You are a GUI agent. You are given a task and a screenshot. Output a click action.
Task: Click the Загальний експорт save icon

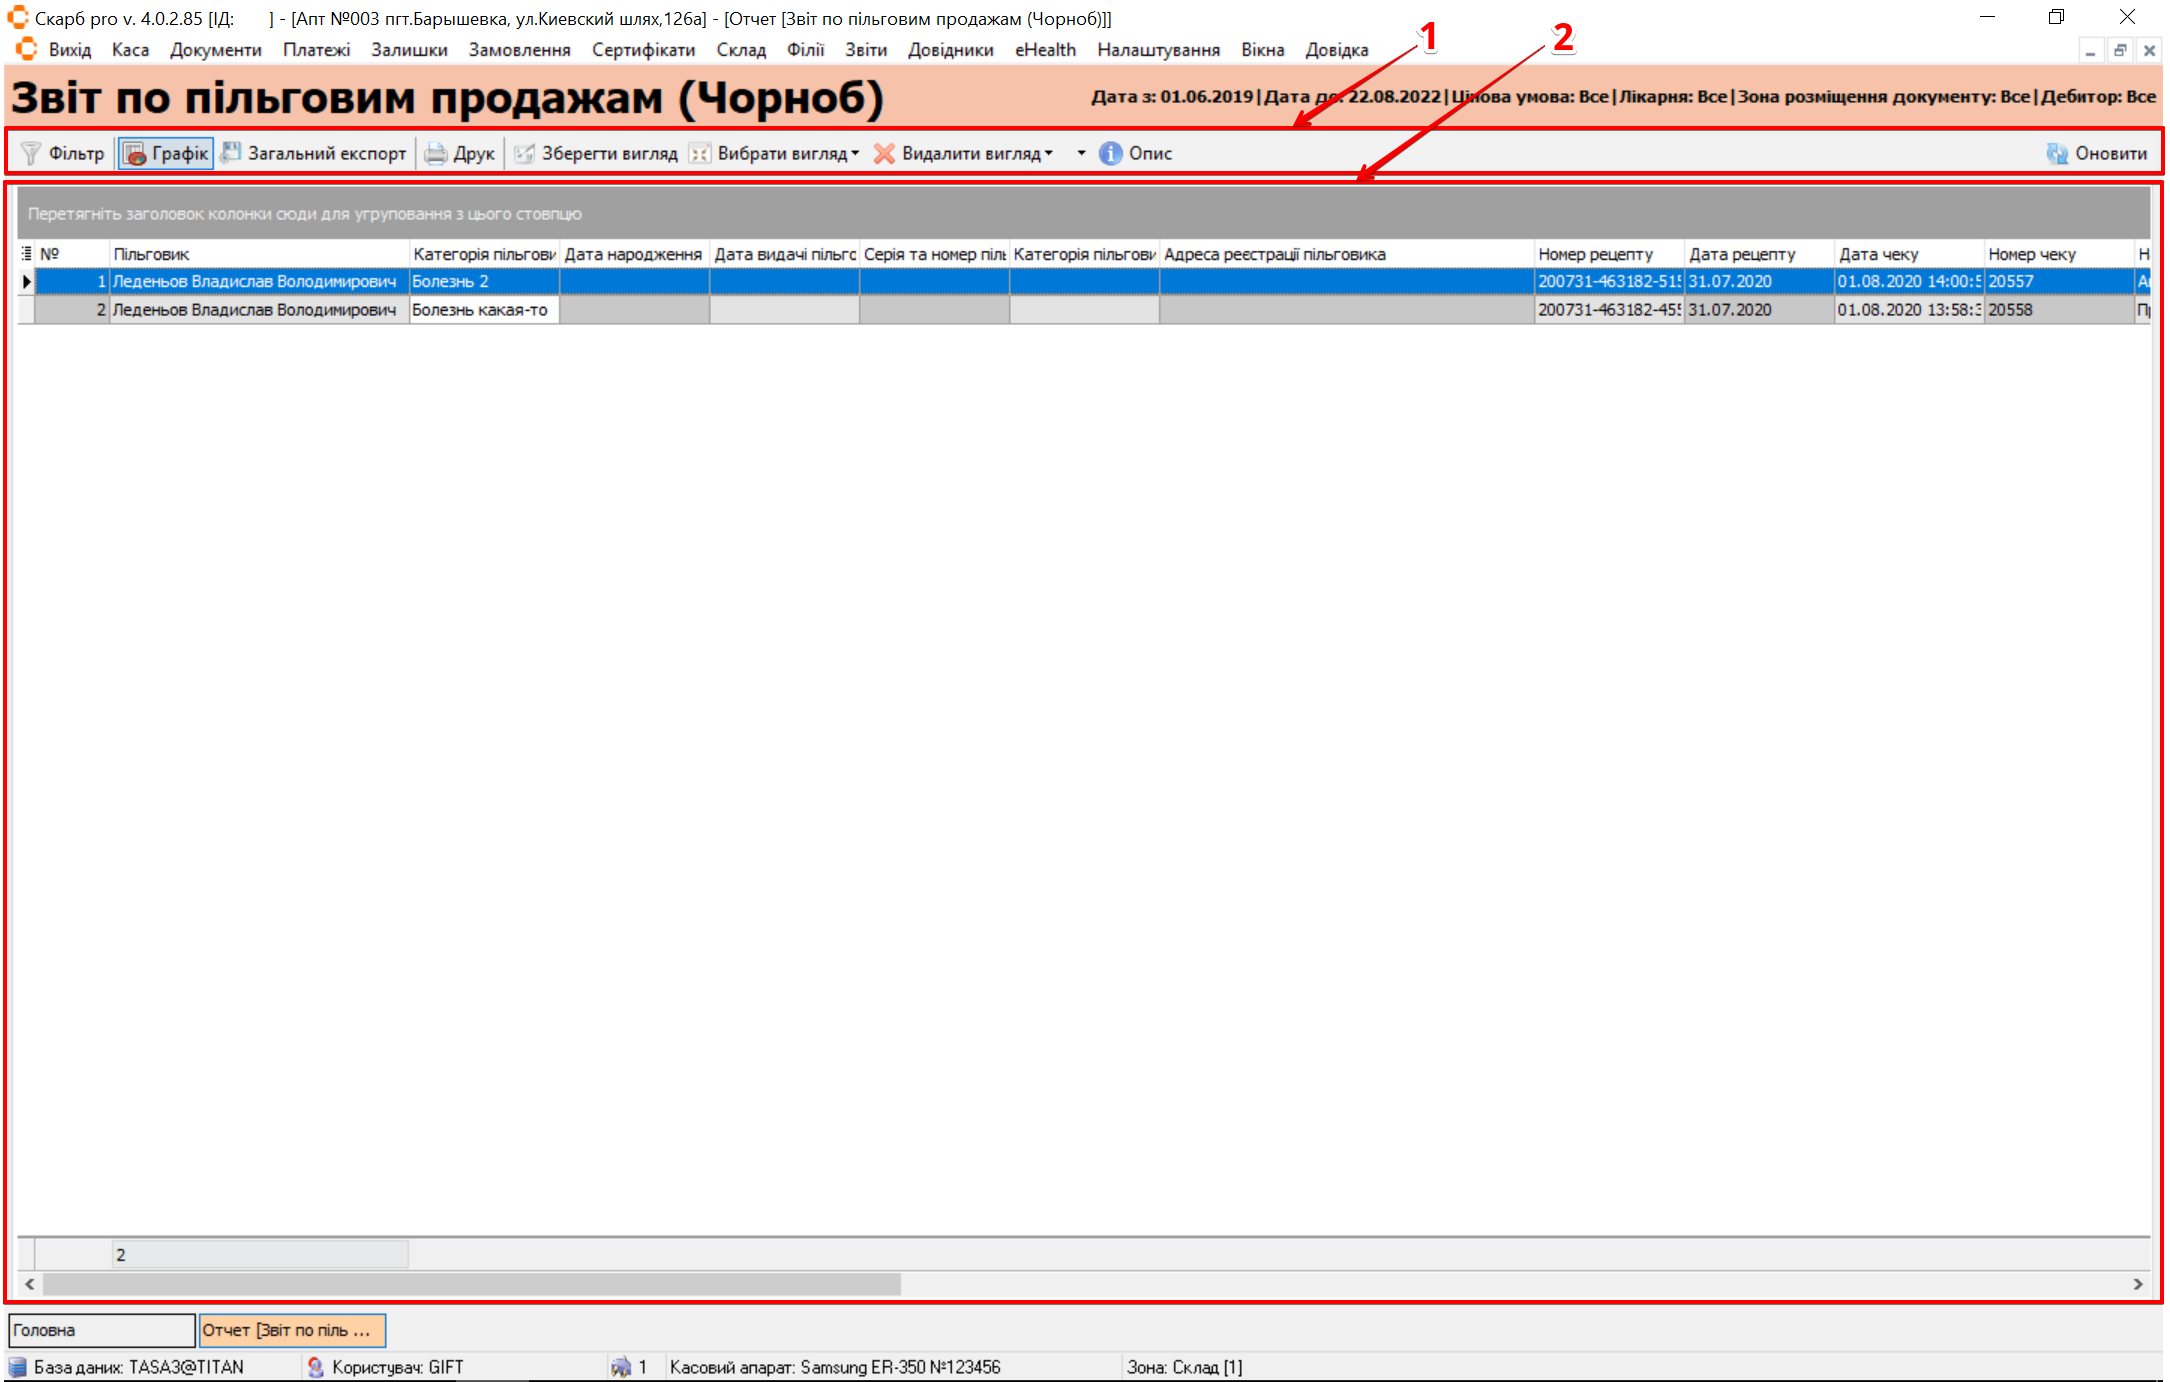pyautogui.click(x=231, y=153)
